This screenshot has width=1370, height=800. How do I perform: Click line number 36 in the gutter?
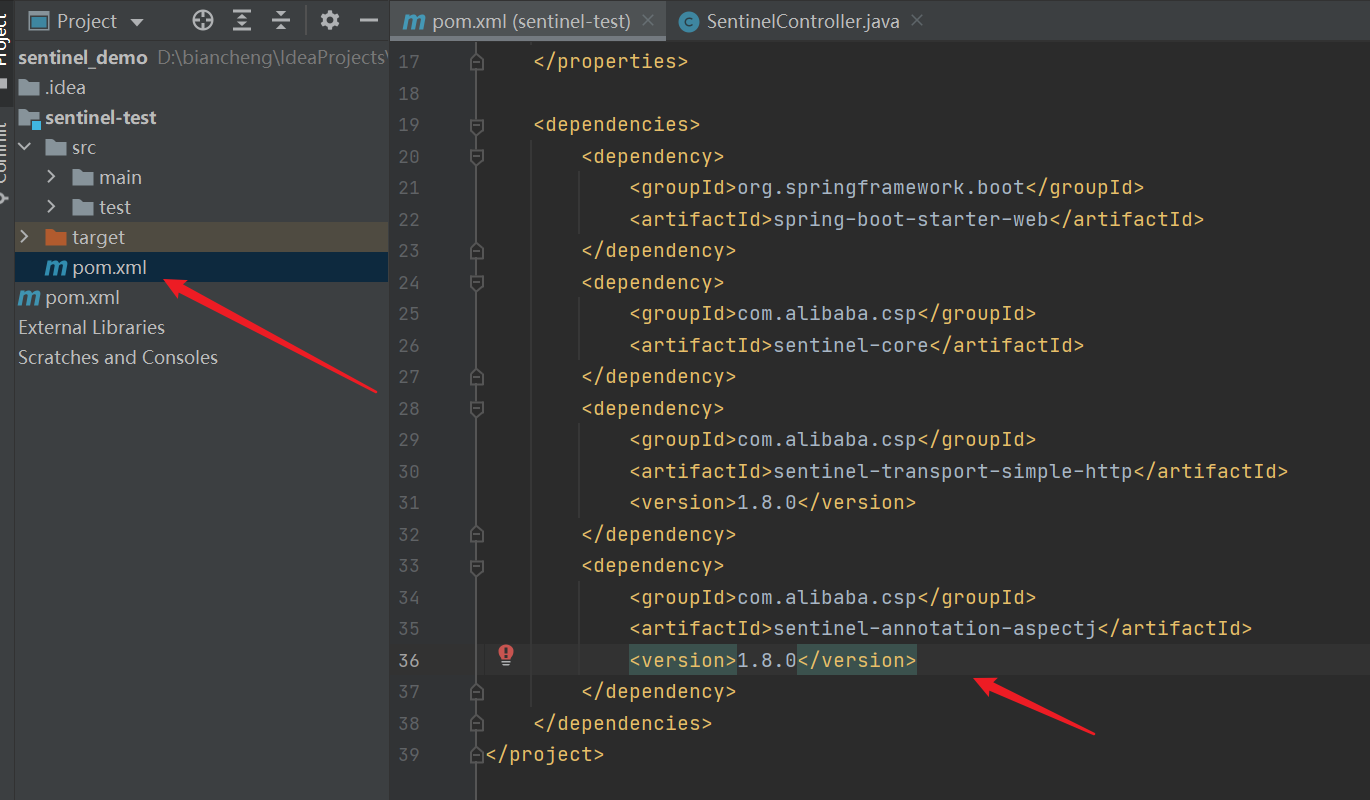[x=409, y=660]
